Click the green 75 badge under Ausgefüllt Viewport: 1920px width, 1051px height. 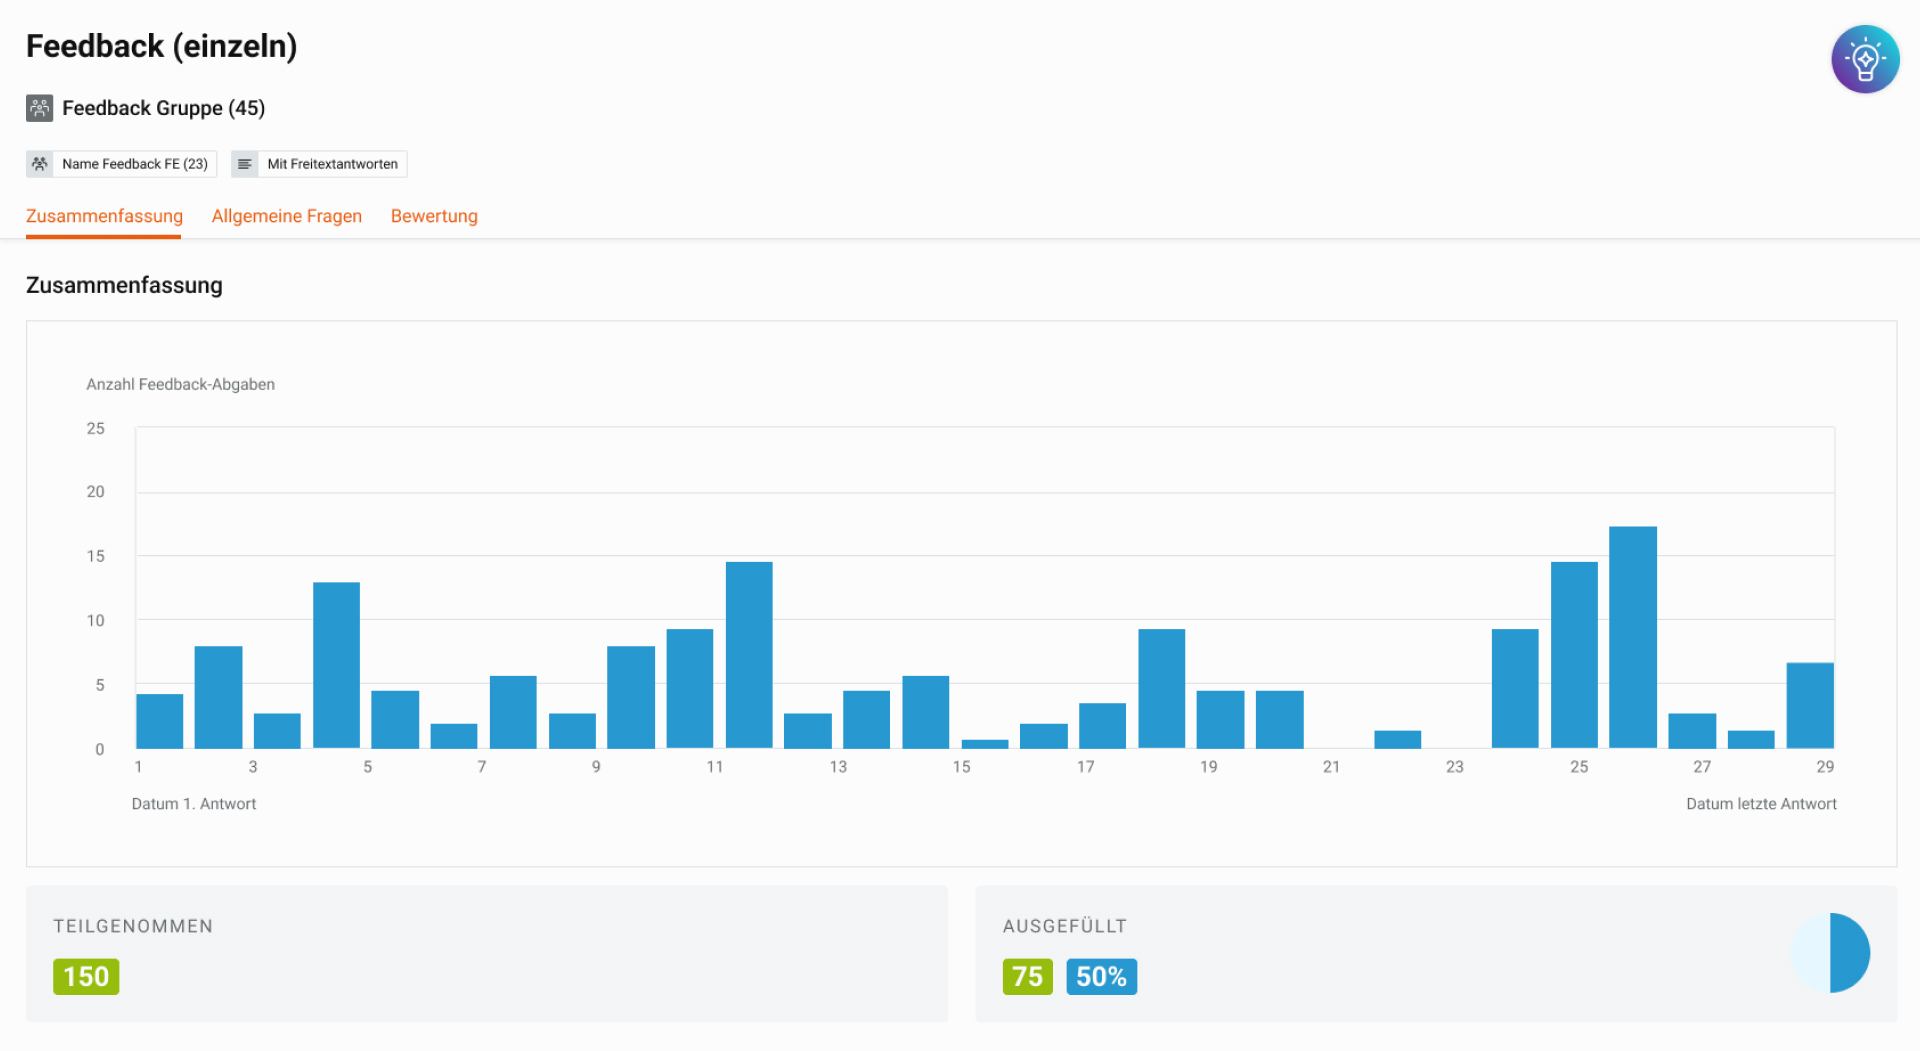(1027, 976)
